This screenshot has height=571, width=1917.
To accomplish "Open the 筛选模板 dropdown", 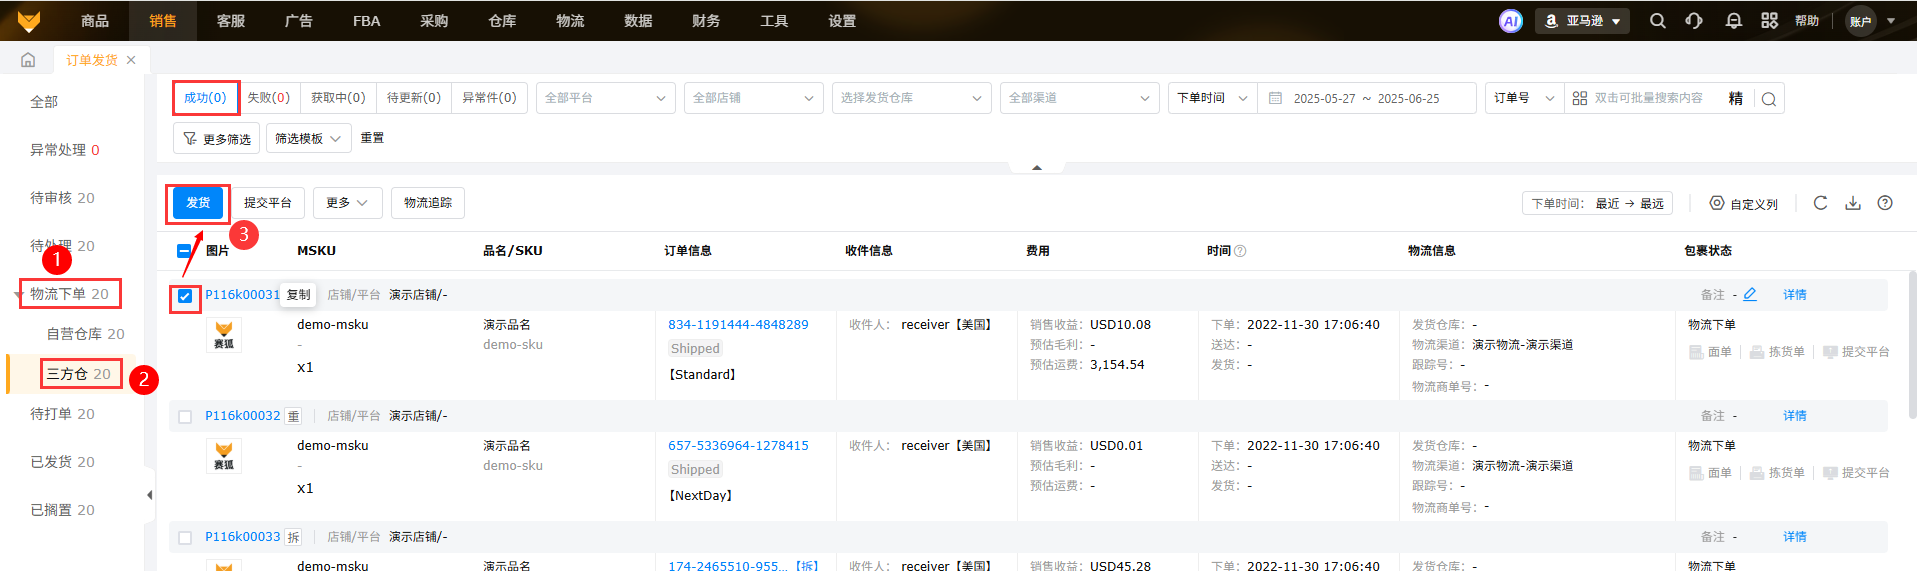I will pos(309,138).
